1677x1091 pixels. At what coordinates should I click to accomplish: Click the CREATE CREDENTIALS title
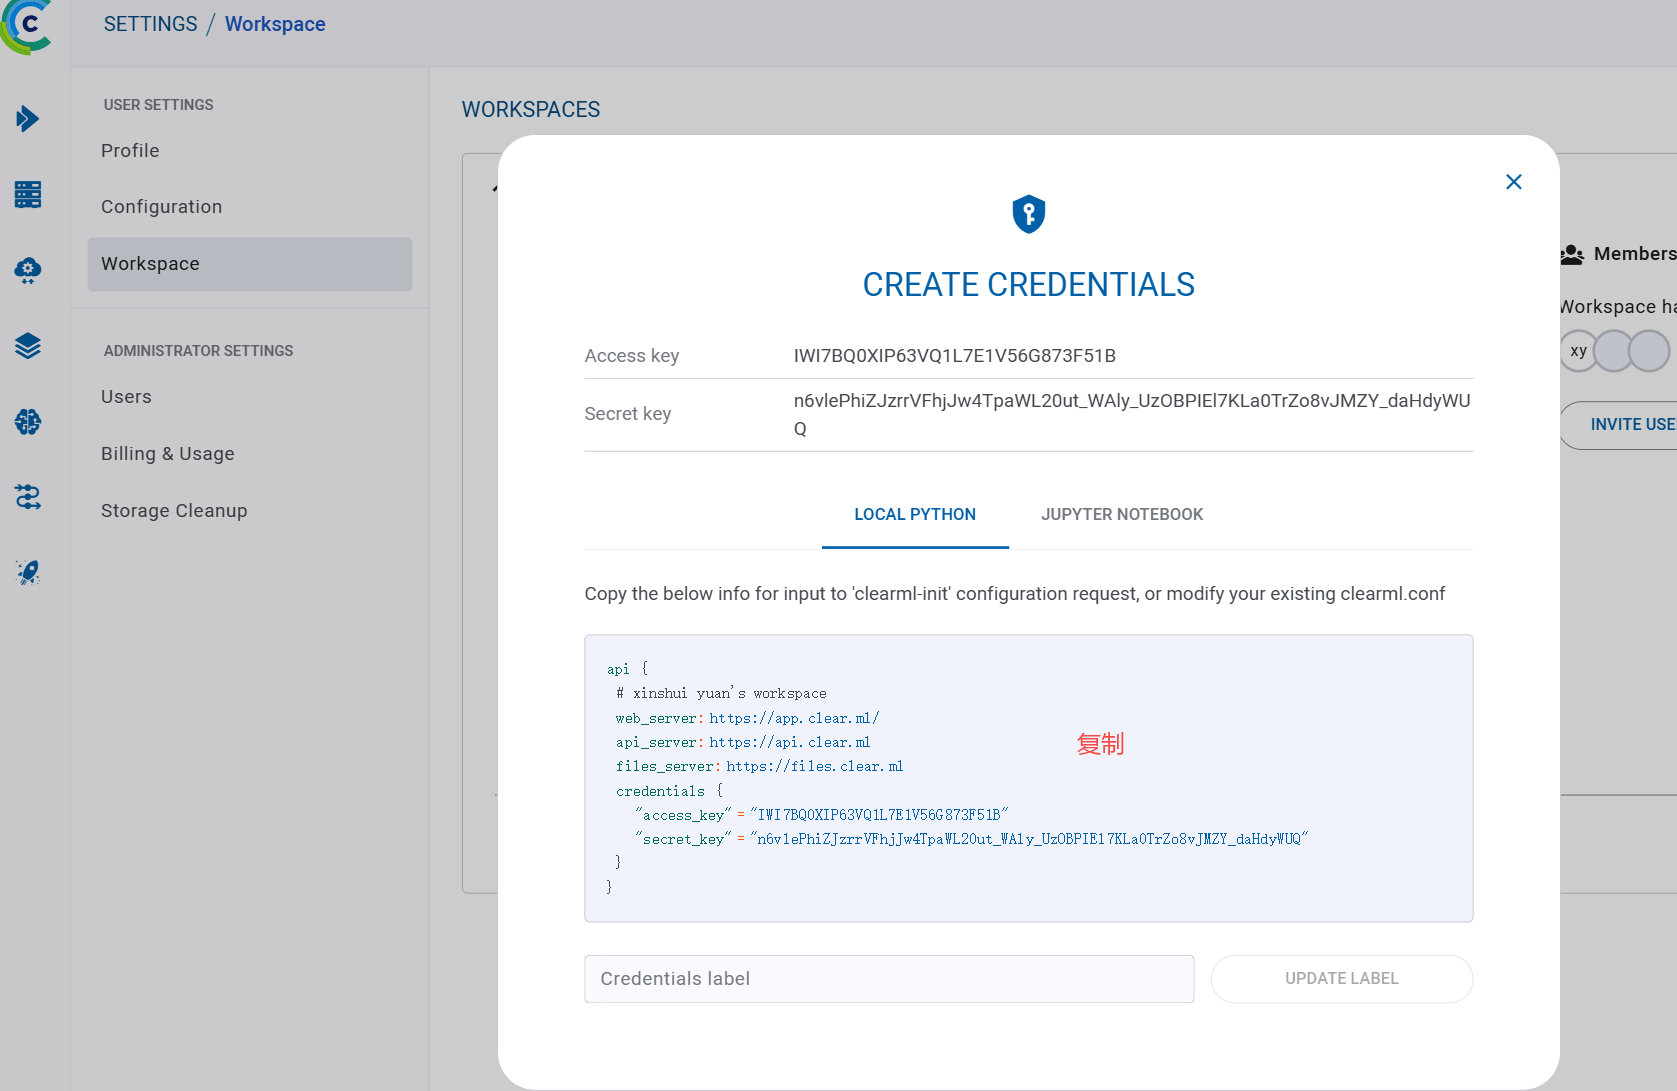tap(1029, 285)
